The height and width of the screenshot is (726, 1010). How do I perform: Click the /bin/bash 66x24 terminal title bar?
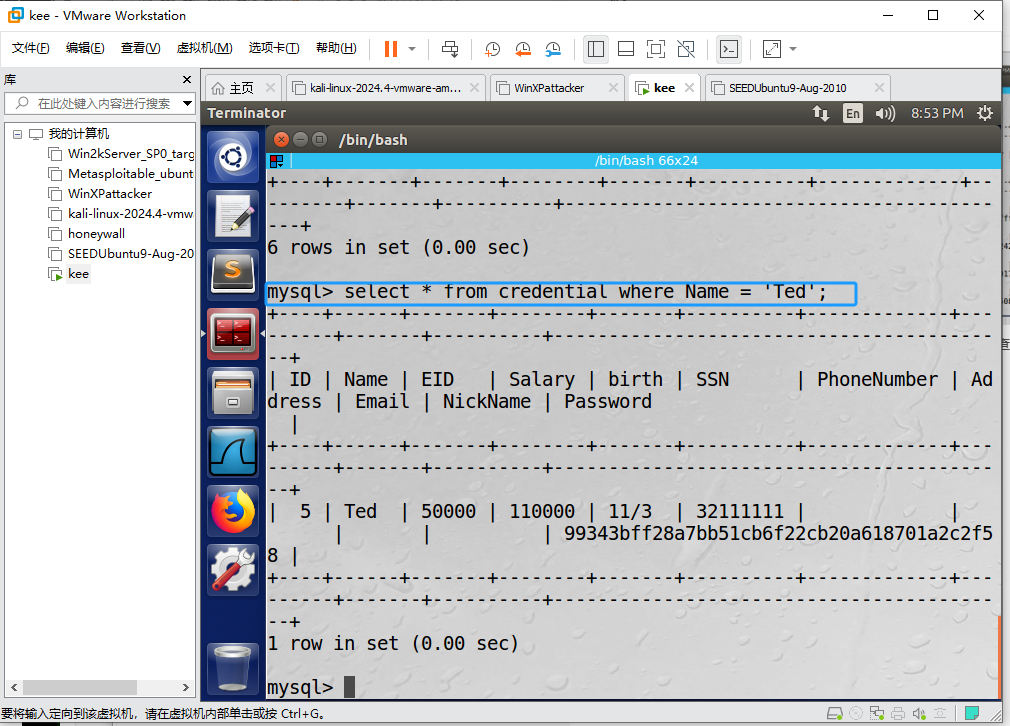pos(646,161)
